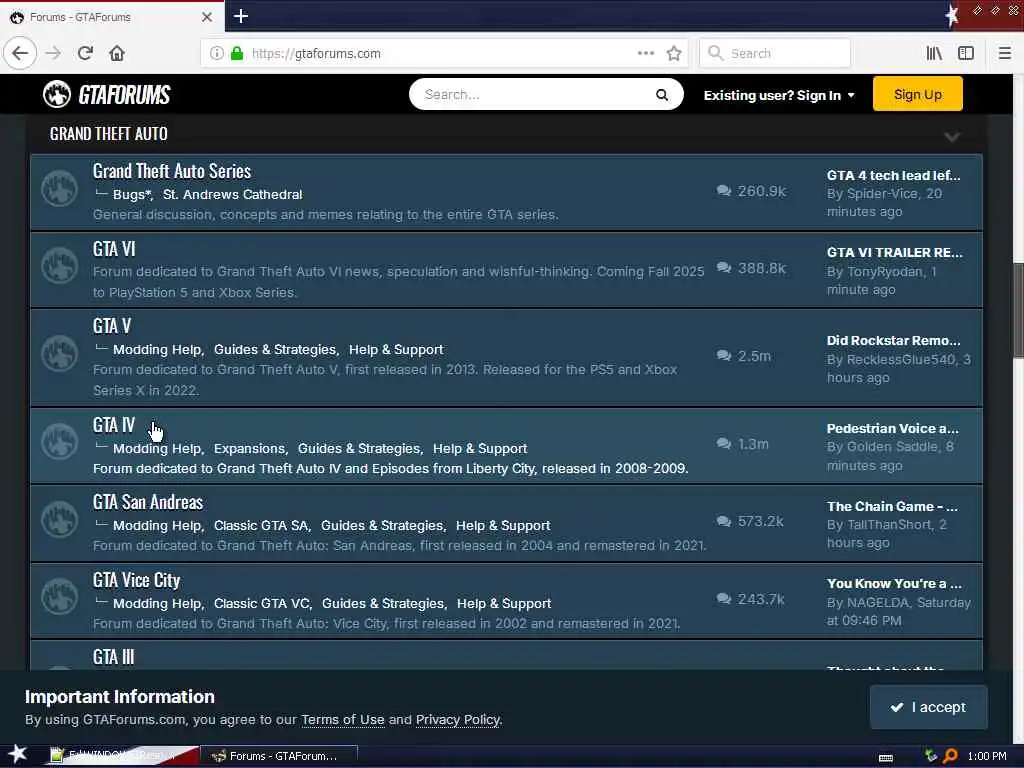
Task: Click the keyboard tray icon
Action: tap(886, 758)
